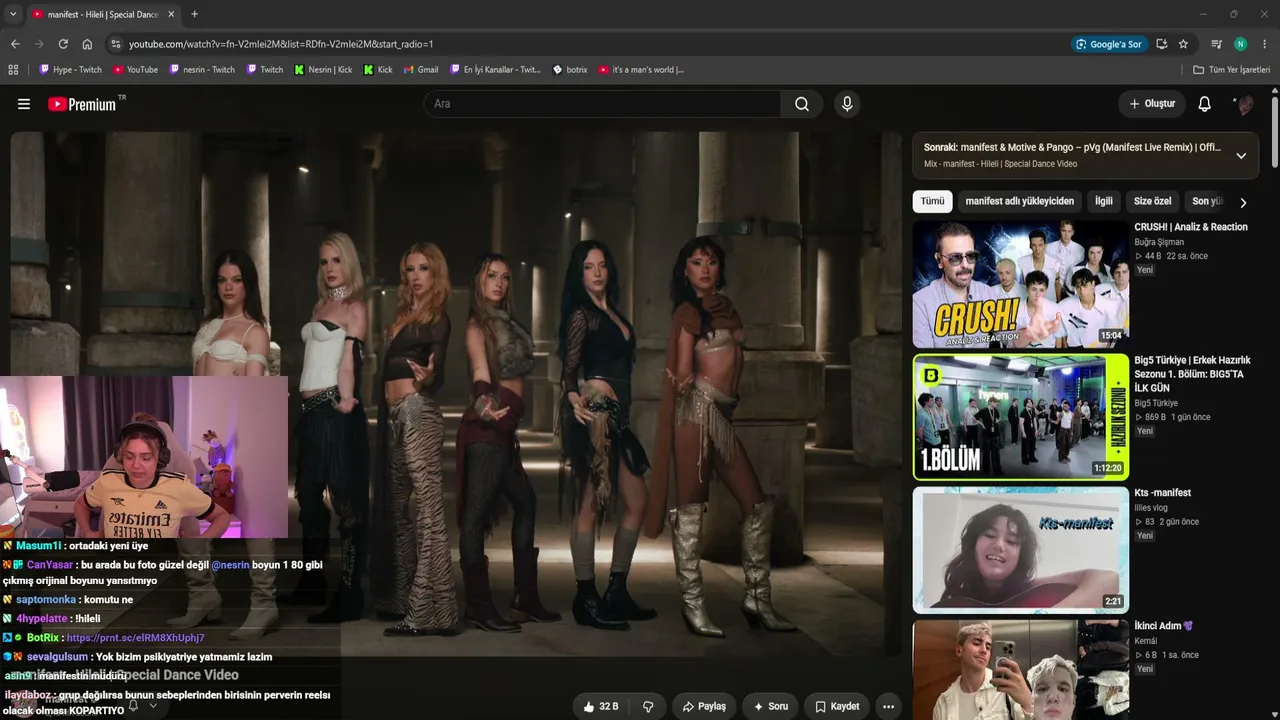Select the İlgili filter chip
1280x720 pixels.
(1104, 201)
